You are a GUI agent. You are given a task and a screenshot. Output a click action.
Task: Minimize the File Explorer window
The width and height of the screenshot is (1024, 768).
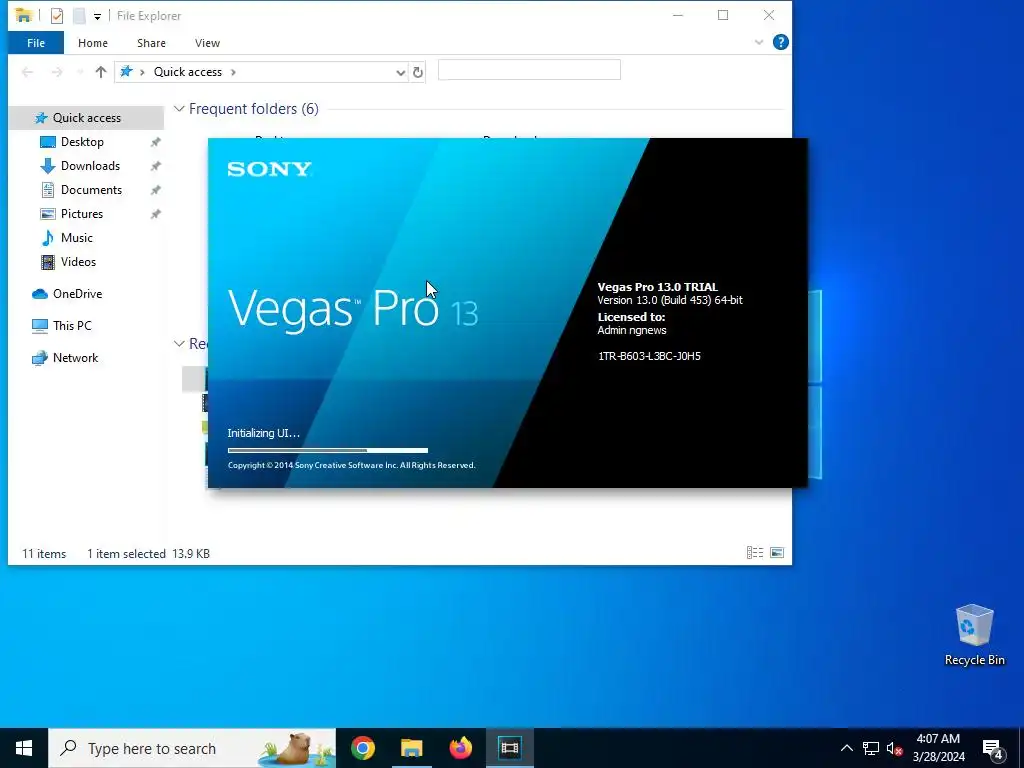678,15
